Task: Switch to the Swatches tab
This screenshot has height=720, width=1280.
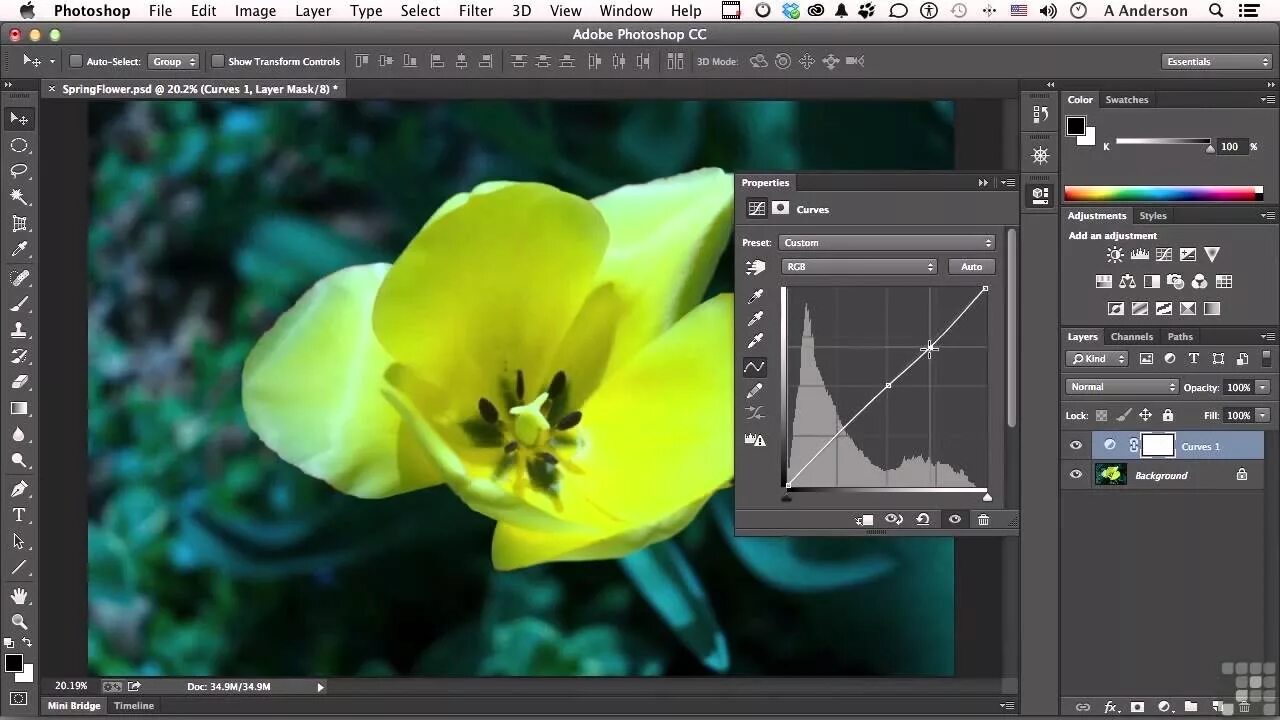Action: 1127,100
